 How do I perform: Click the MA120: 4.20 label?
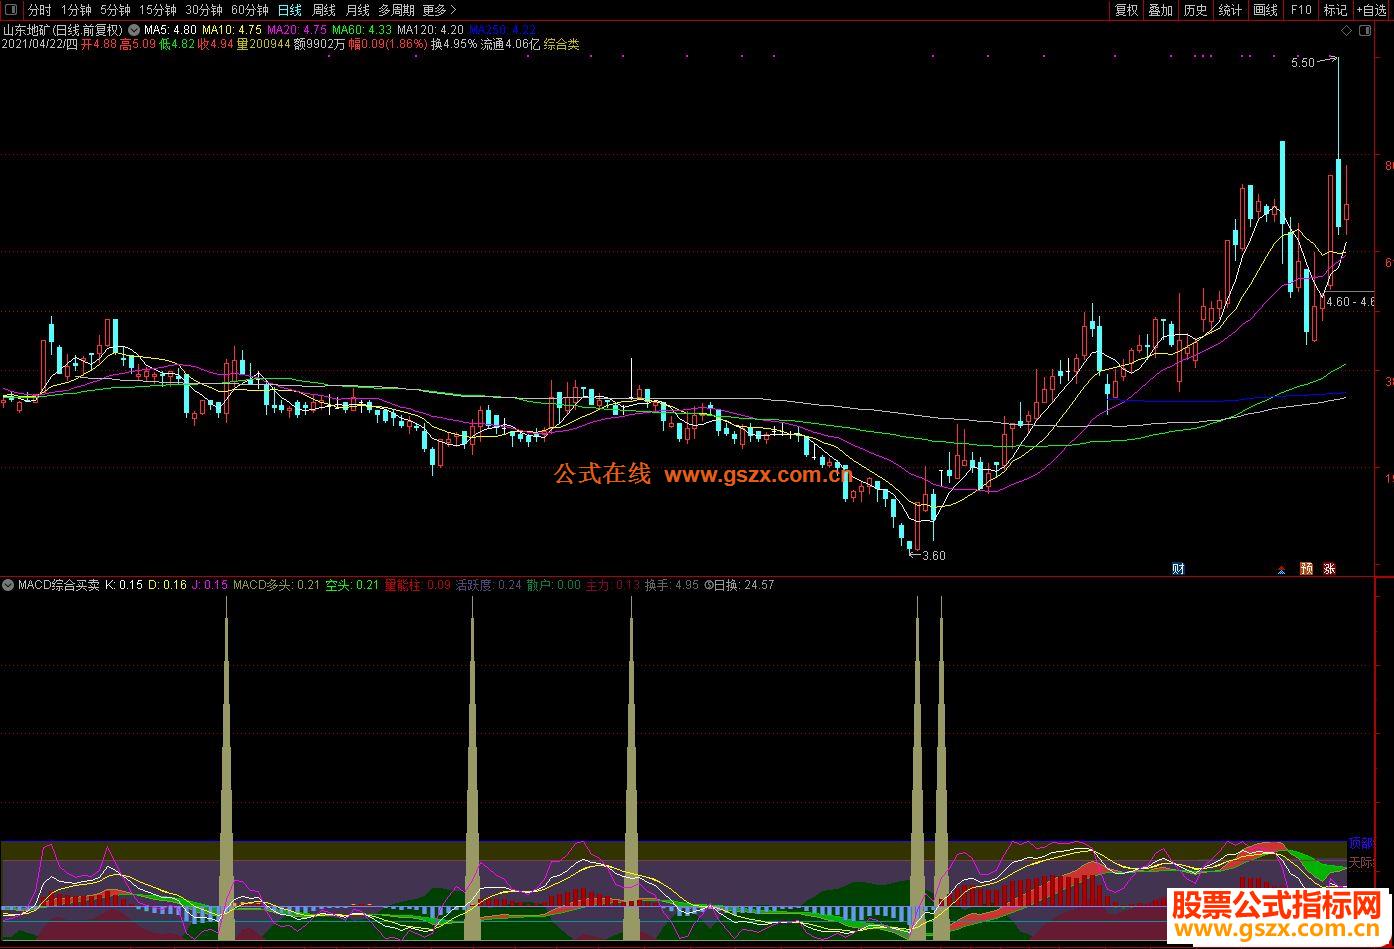[430, 30]
